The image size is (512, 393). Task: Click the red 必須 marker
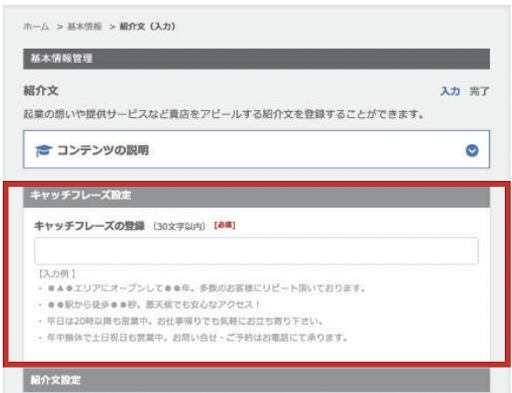click(225, 225)
